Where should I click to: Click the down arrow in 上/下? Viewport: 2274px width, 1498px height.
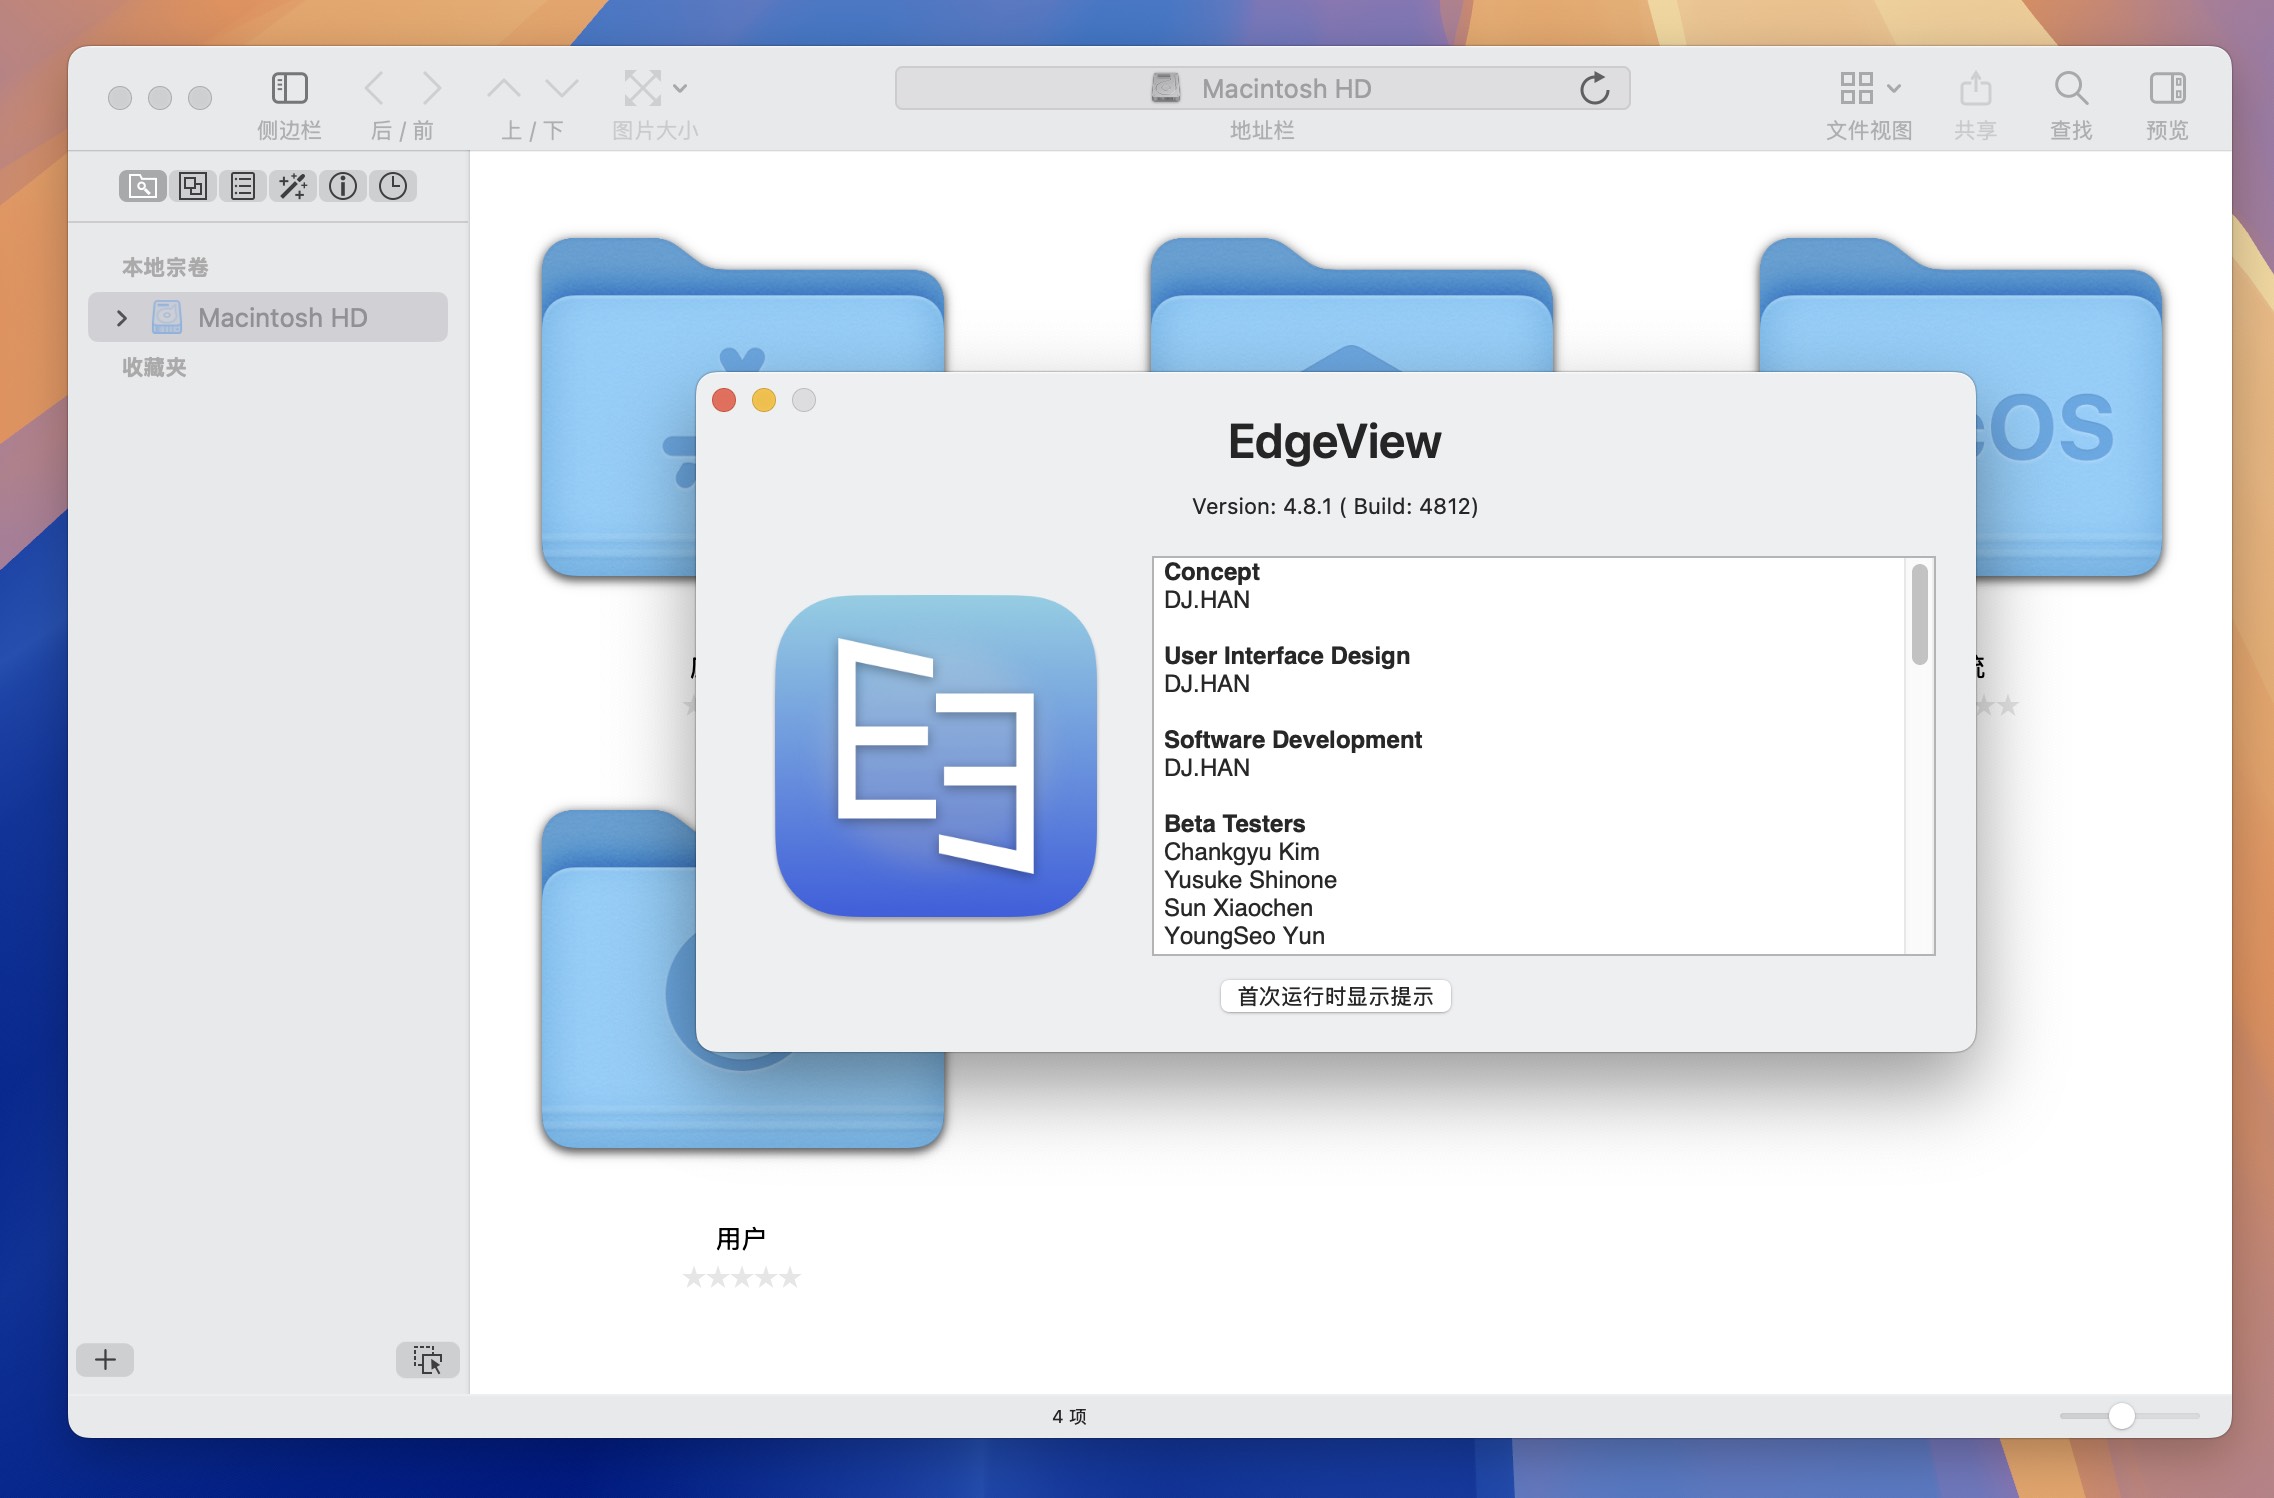(x=562, y=88)
